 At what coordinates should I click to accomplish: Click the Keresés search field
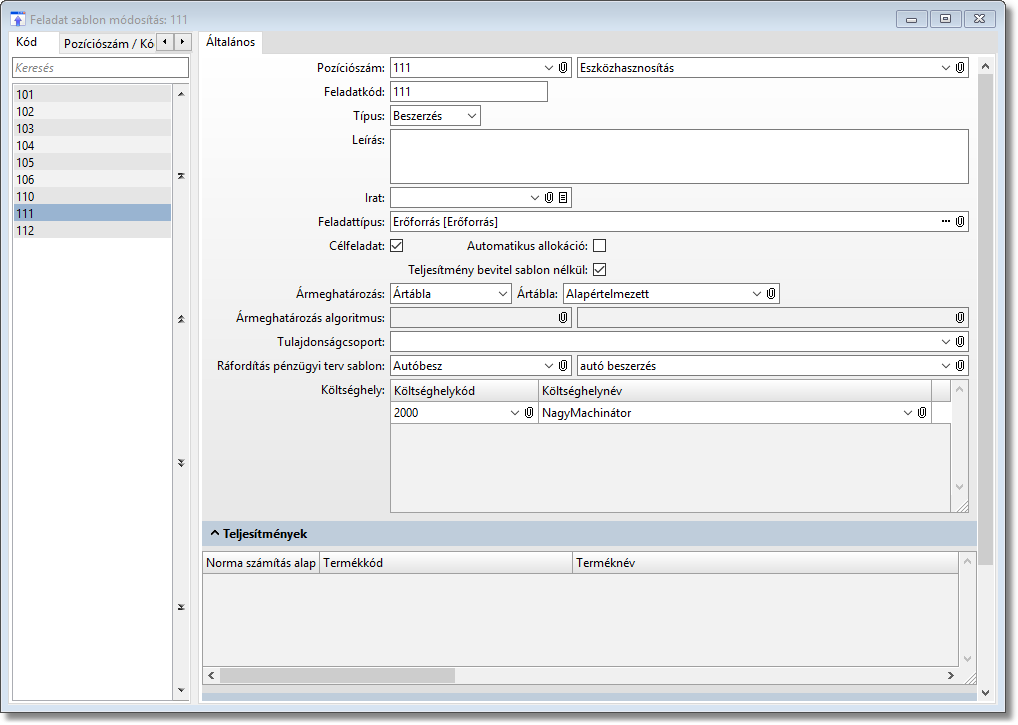pos(100,68)
